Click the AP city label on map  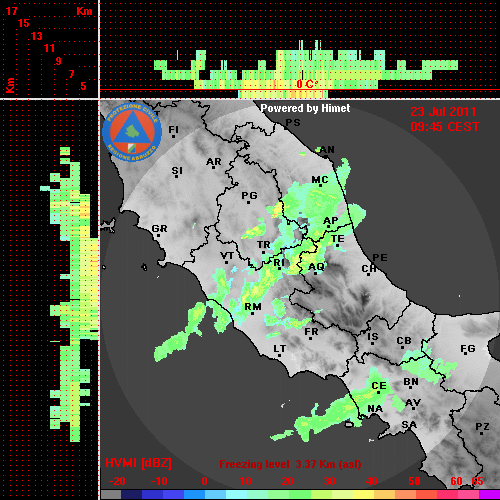(331, 221)
